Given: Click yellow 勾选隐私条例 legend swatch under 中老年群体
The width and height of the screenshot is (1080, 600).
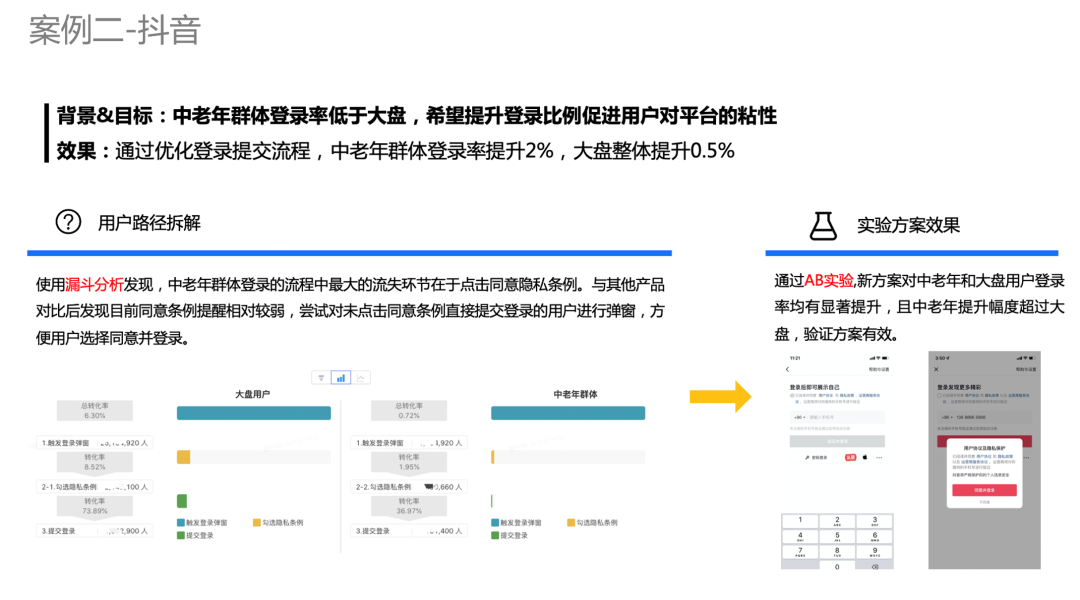Looking at the screenshot, I should click(x=570, y=523).
